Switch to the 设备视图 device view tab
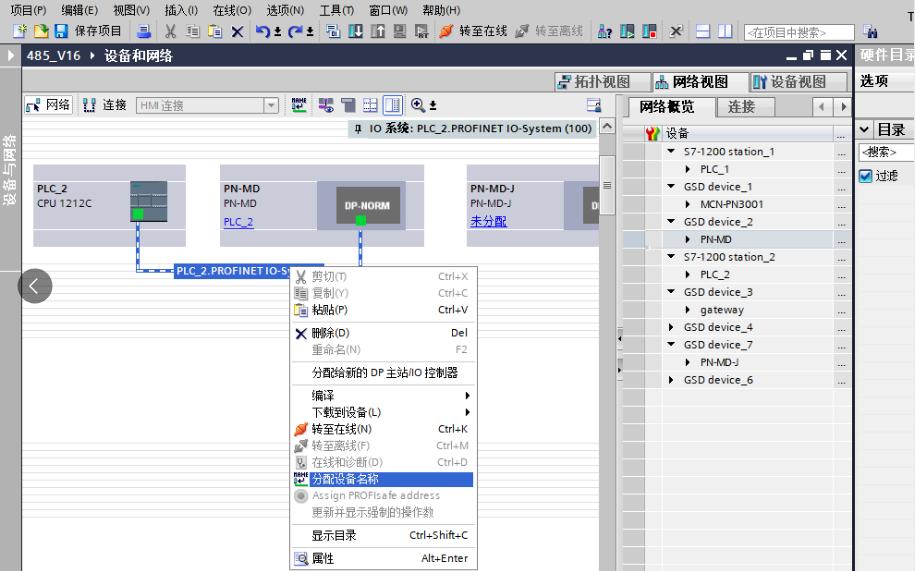The image size is (915, 571). [792, 82]
